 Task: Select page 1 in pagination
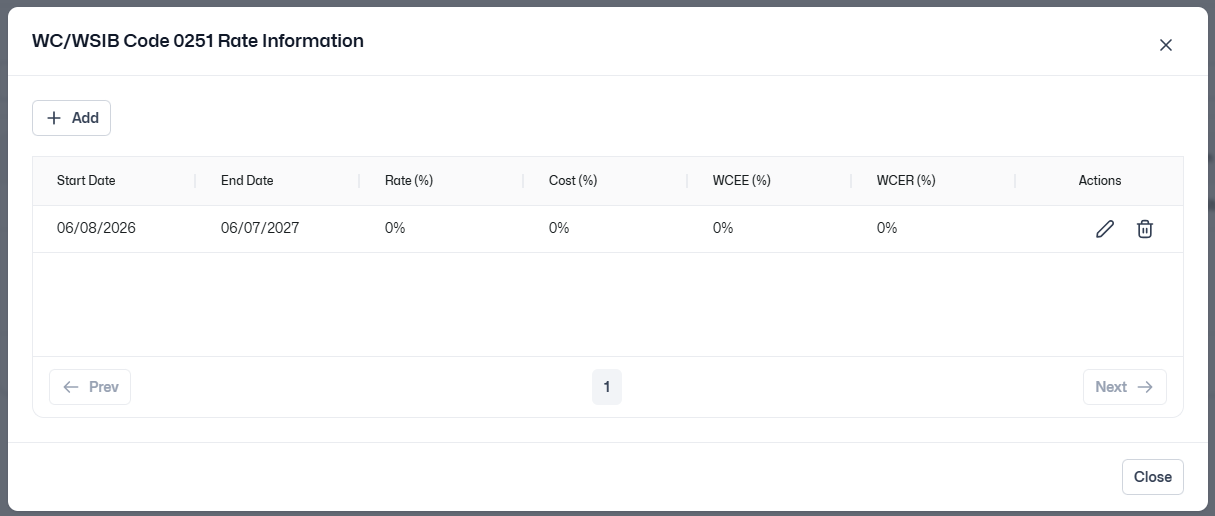coord(607,387)
